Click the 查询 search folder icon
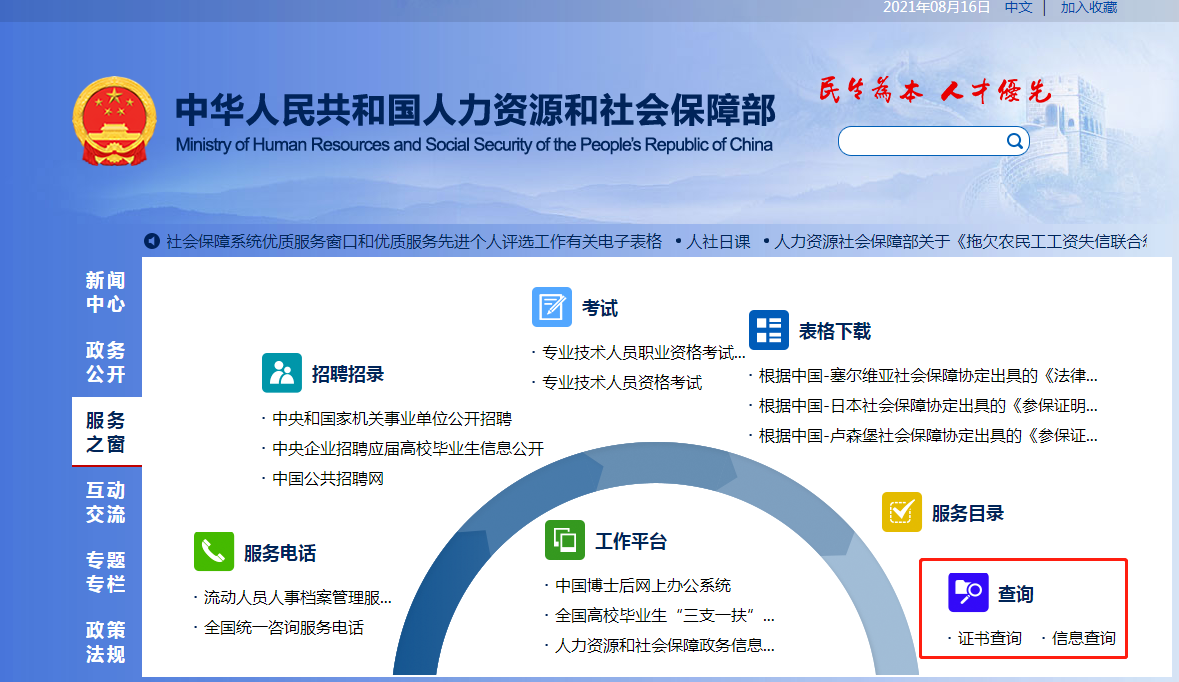1179x682 pixels. point(968,593)
